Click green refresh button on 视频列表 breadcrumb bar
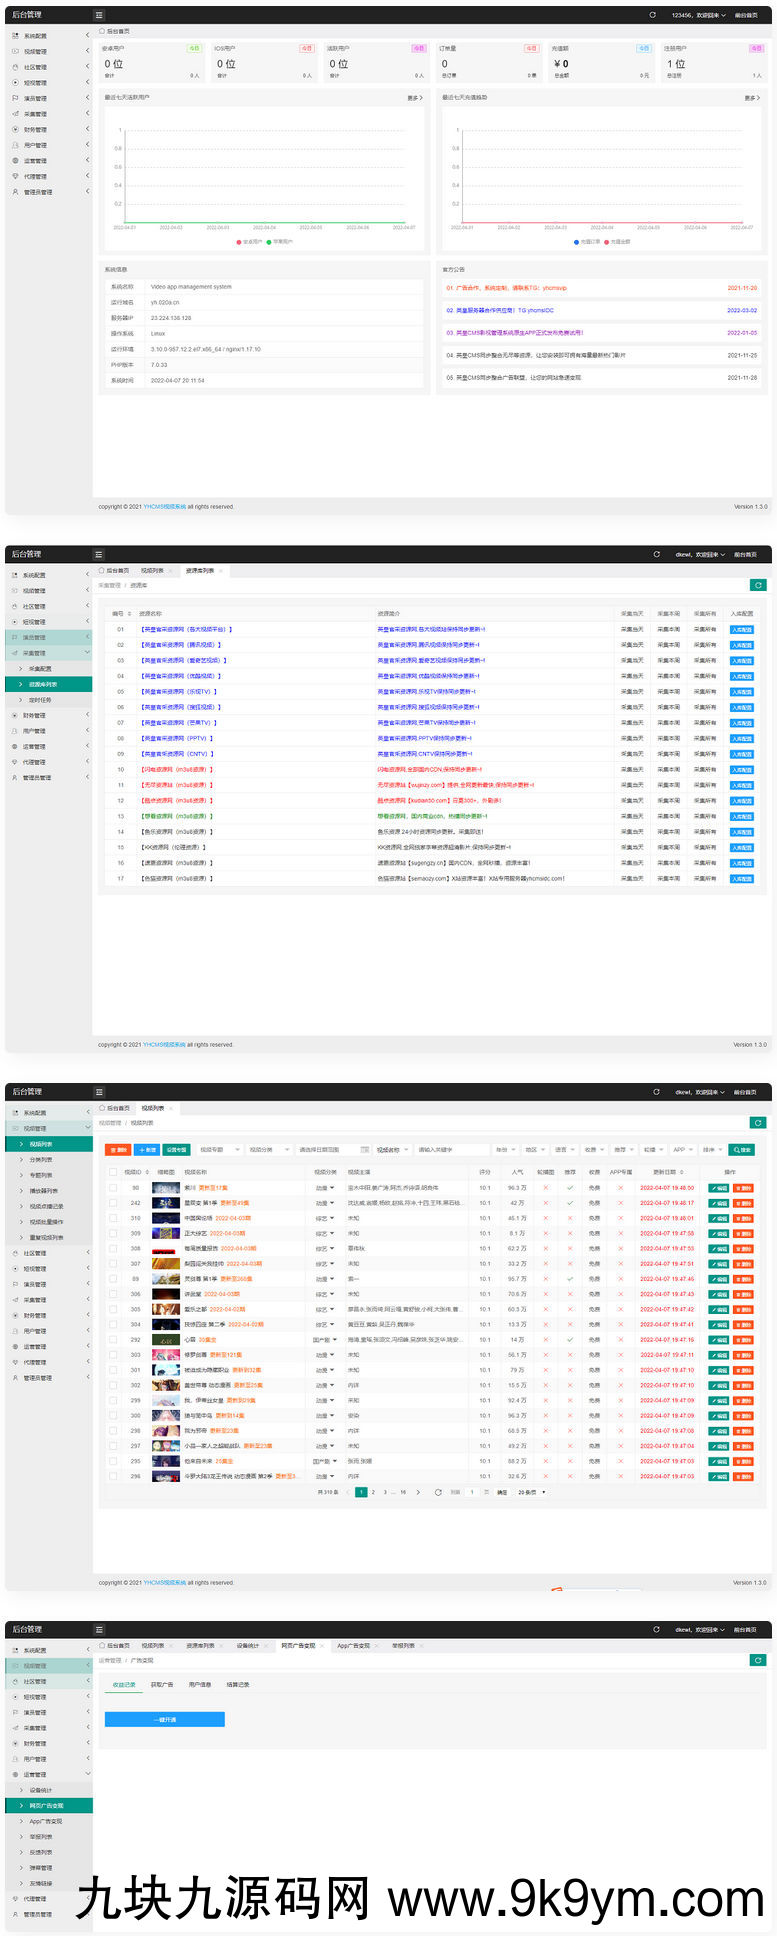777x1936 pixels. [x=758, y=1123]
